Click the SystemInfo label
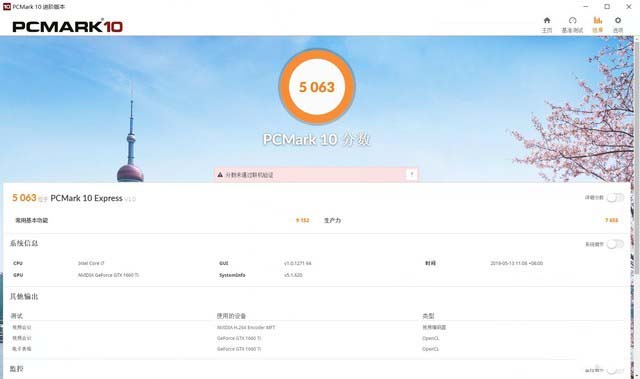Screen dimensions: 640x379 point(232,275)
